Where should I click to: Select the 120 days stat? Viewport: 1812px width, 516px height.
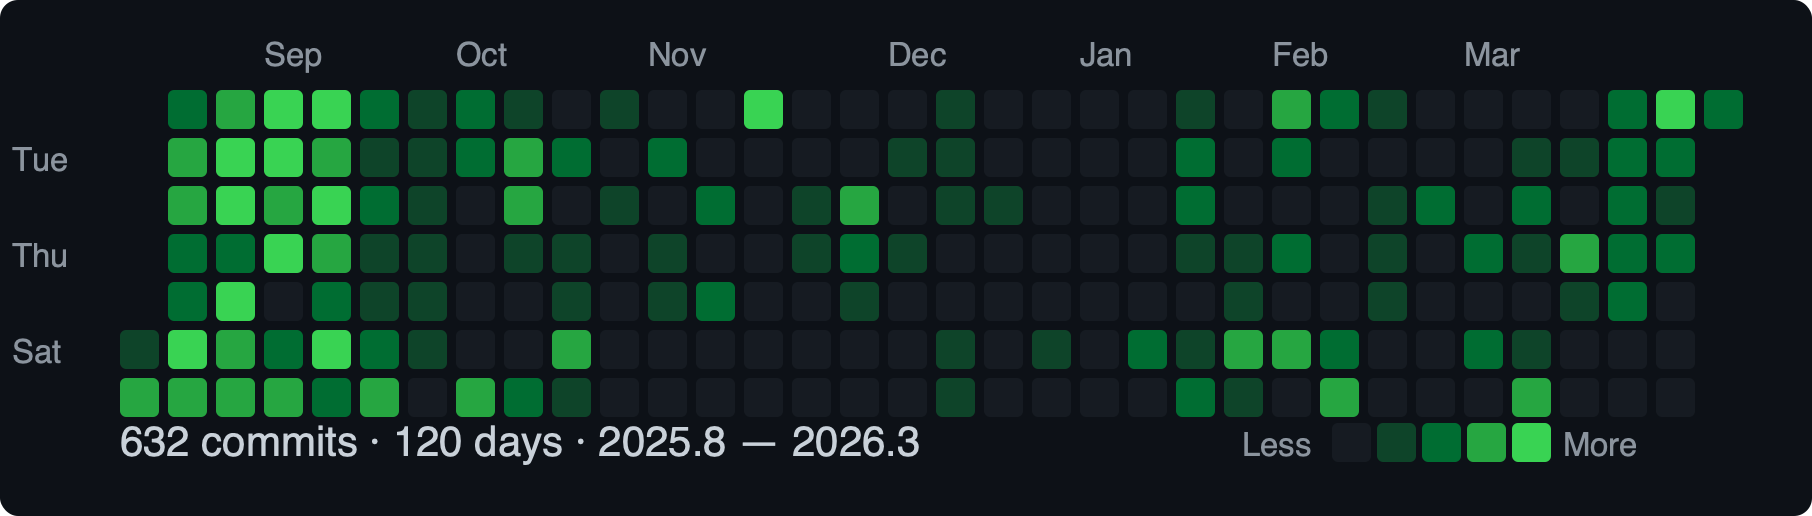[478, 442]
